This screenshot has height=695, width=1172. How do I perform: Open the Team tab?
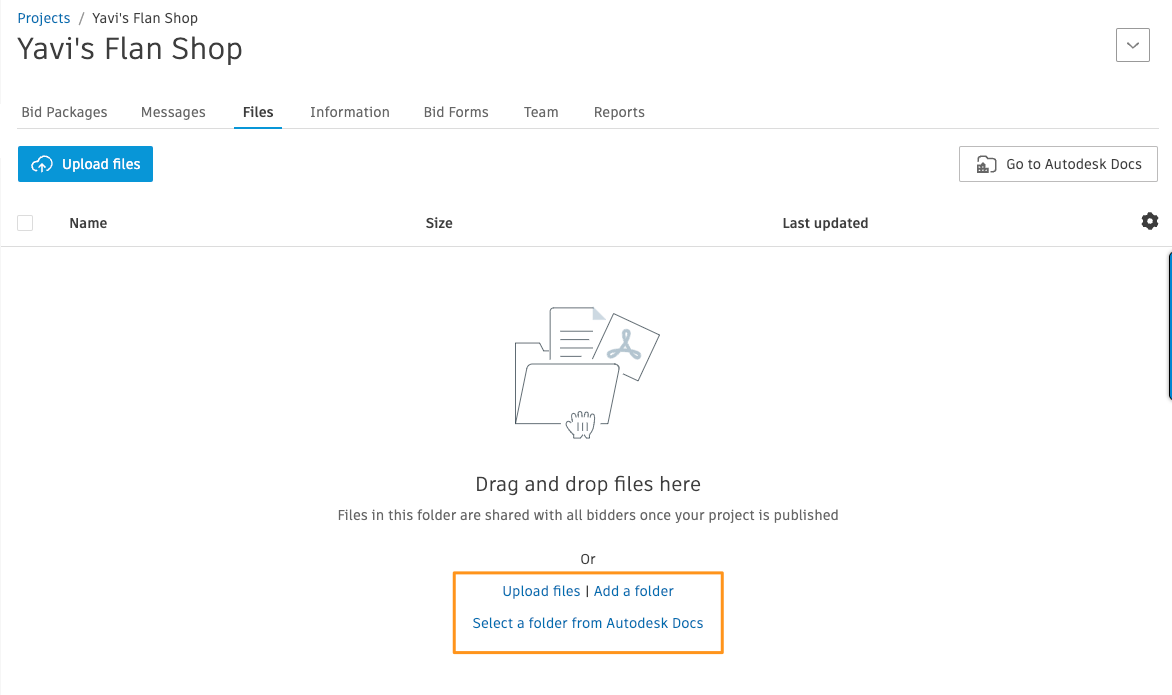click(541, 112)
